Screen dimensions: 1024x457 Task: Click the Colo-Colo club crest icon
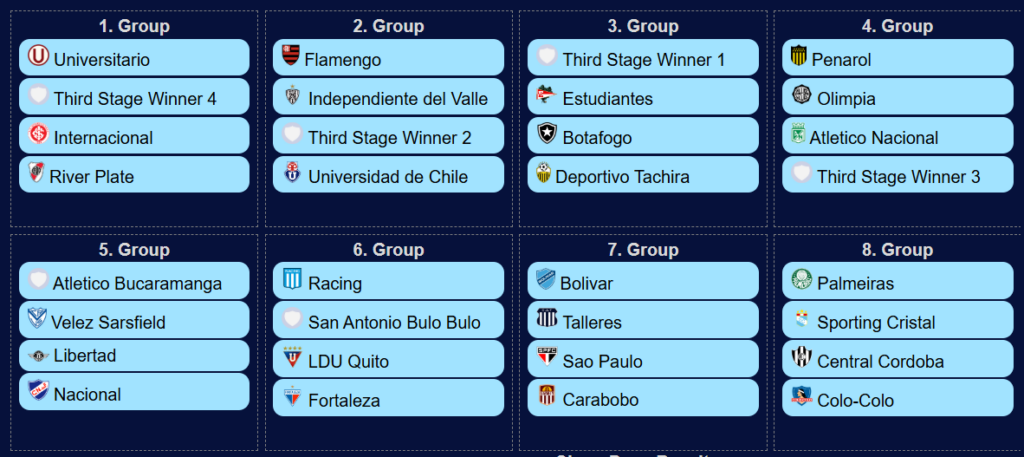point(801,399)
